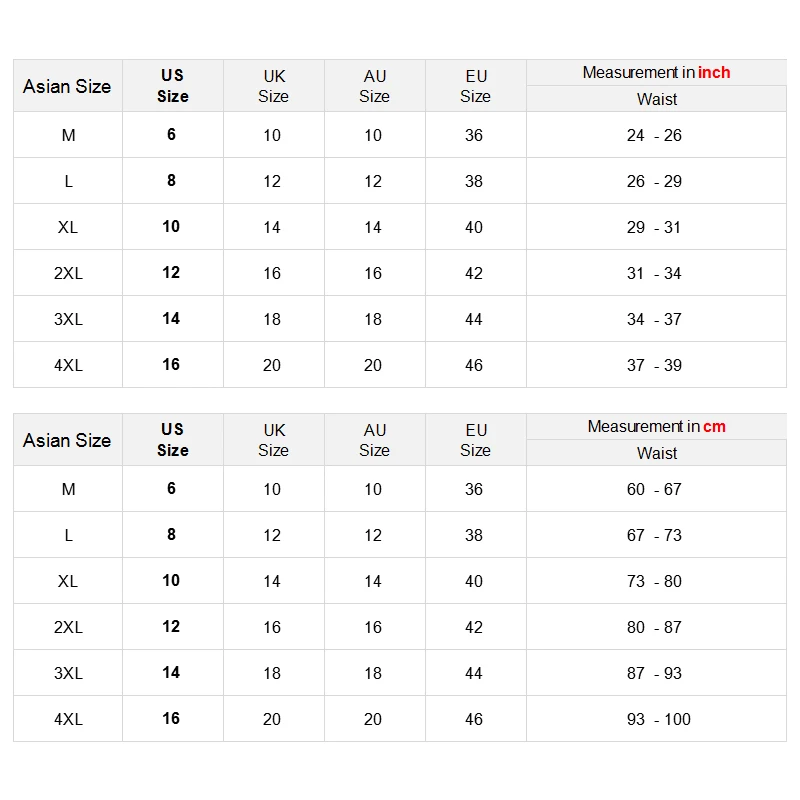Click 'UK Size' header in inch table
Screen dimensions: 800x800
click(x=273, y=86)
